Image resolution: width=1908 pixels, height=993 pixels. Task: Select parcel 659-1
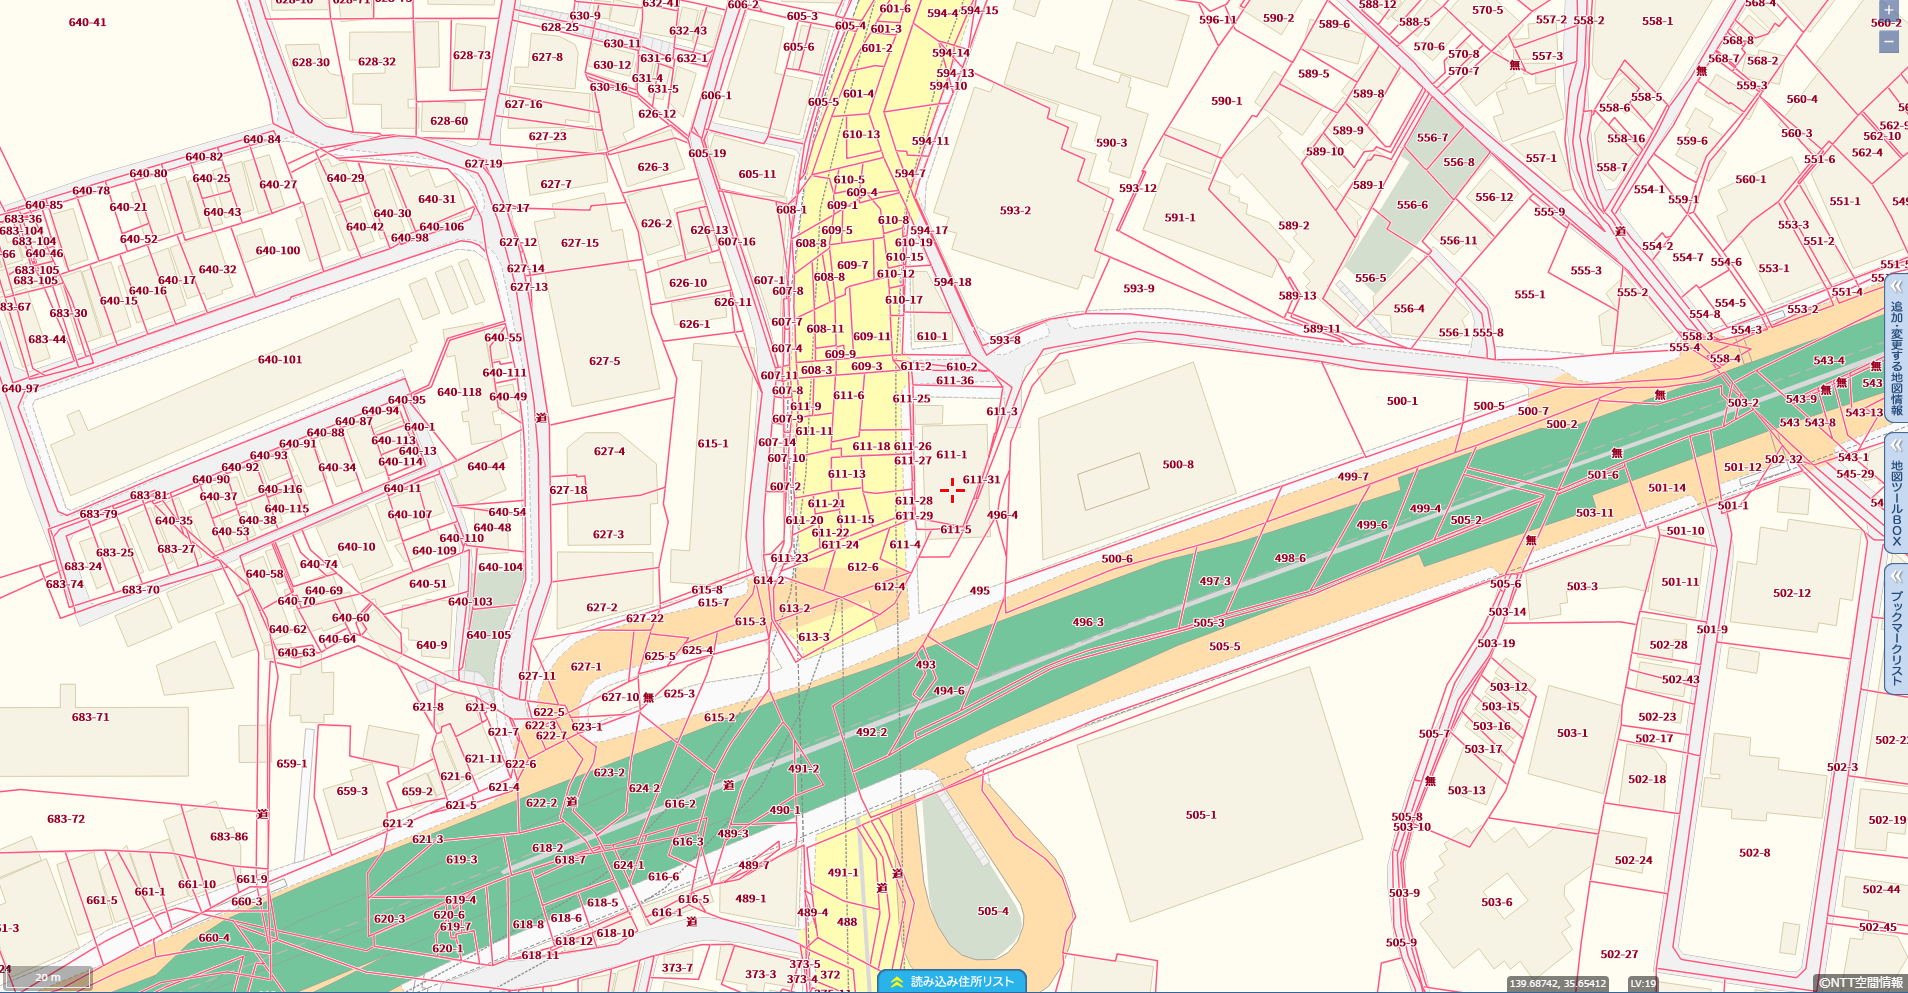292,764
